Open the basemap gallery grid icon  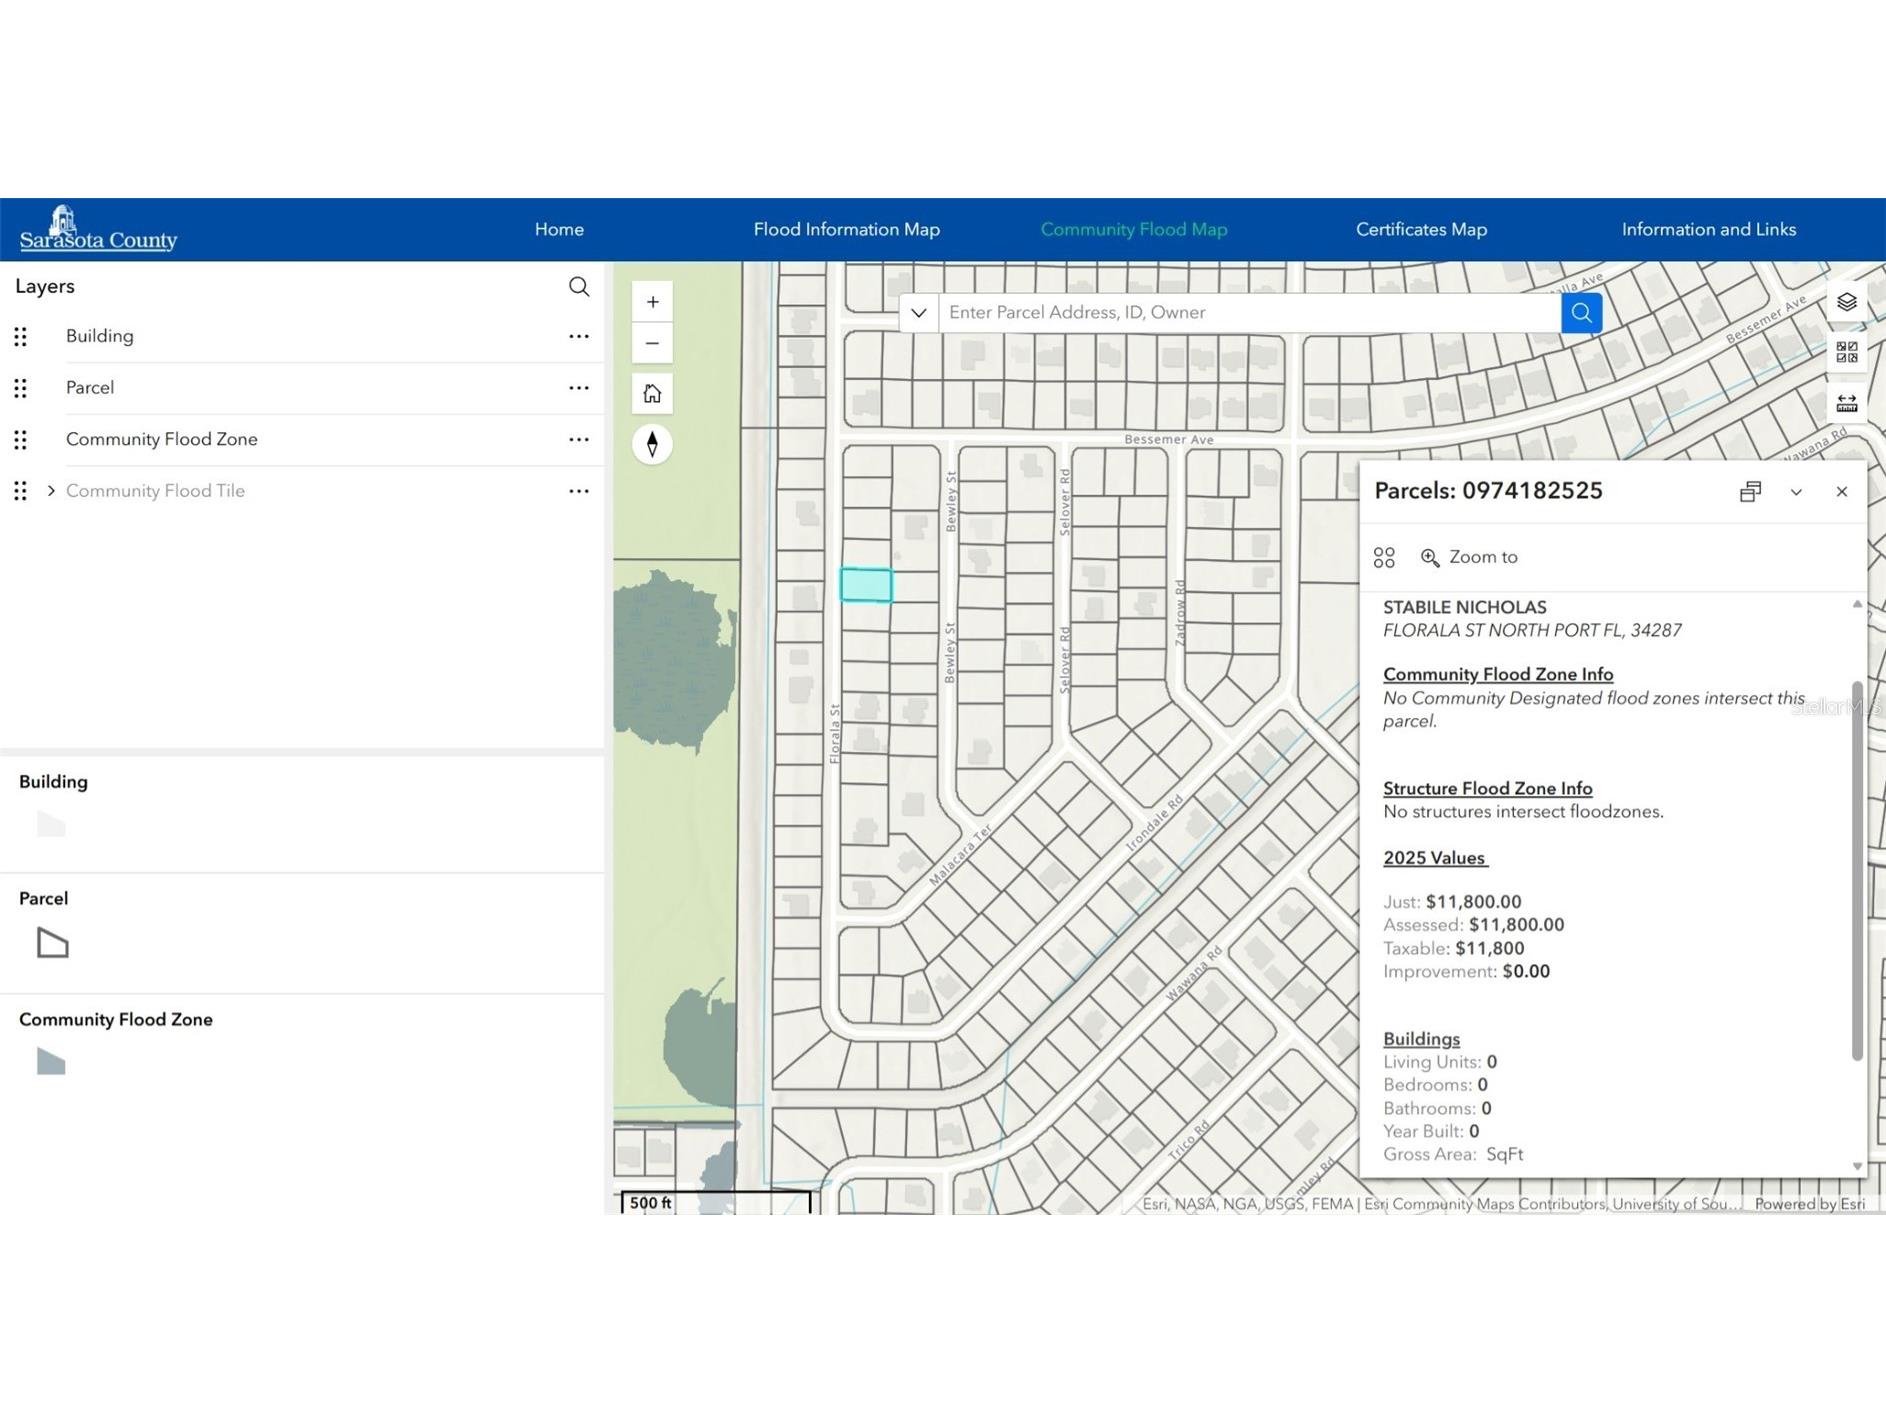coord(1846,352)
